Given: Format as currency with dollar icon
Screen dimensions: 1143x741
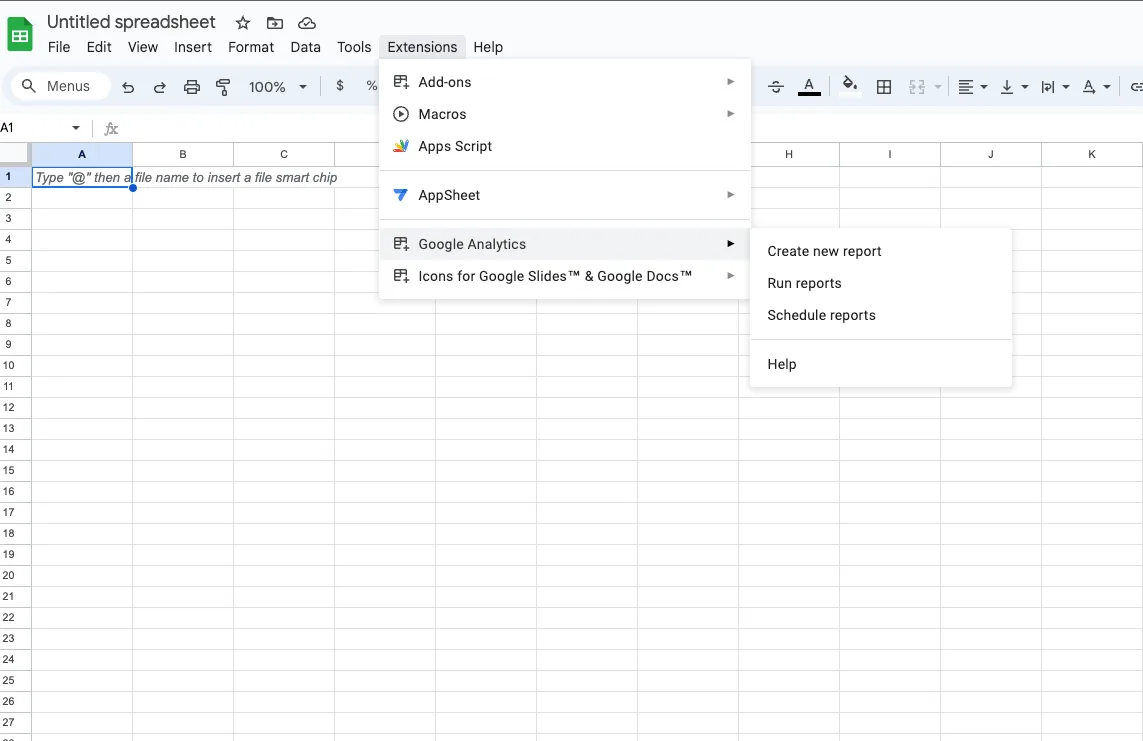Looking at the screenshot, I should (x=340, y=86).
